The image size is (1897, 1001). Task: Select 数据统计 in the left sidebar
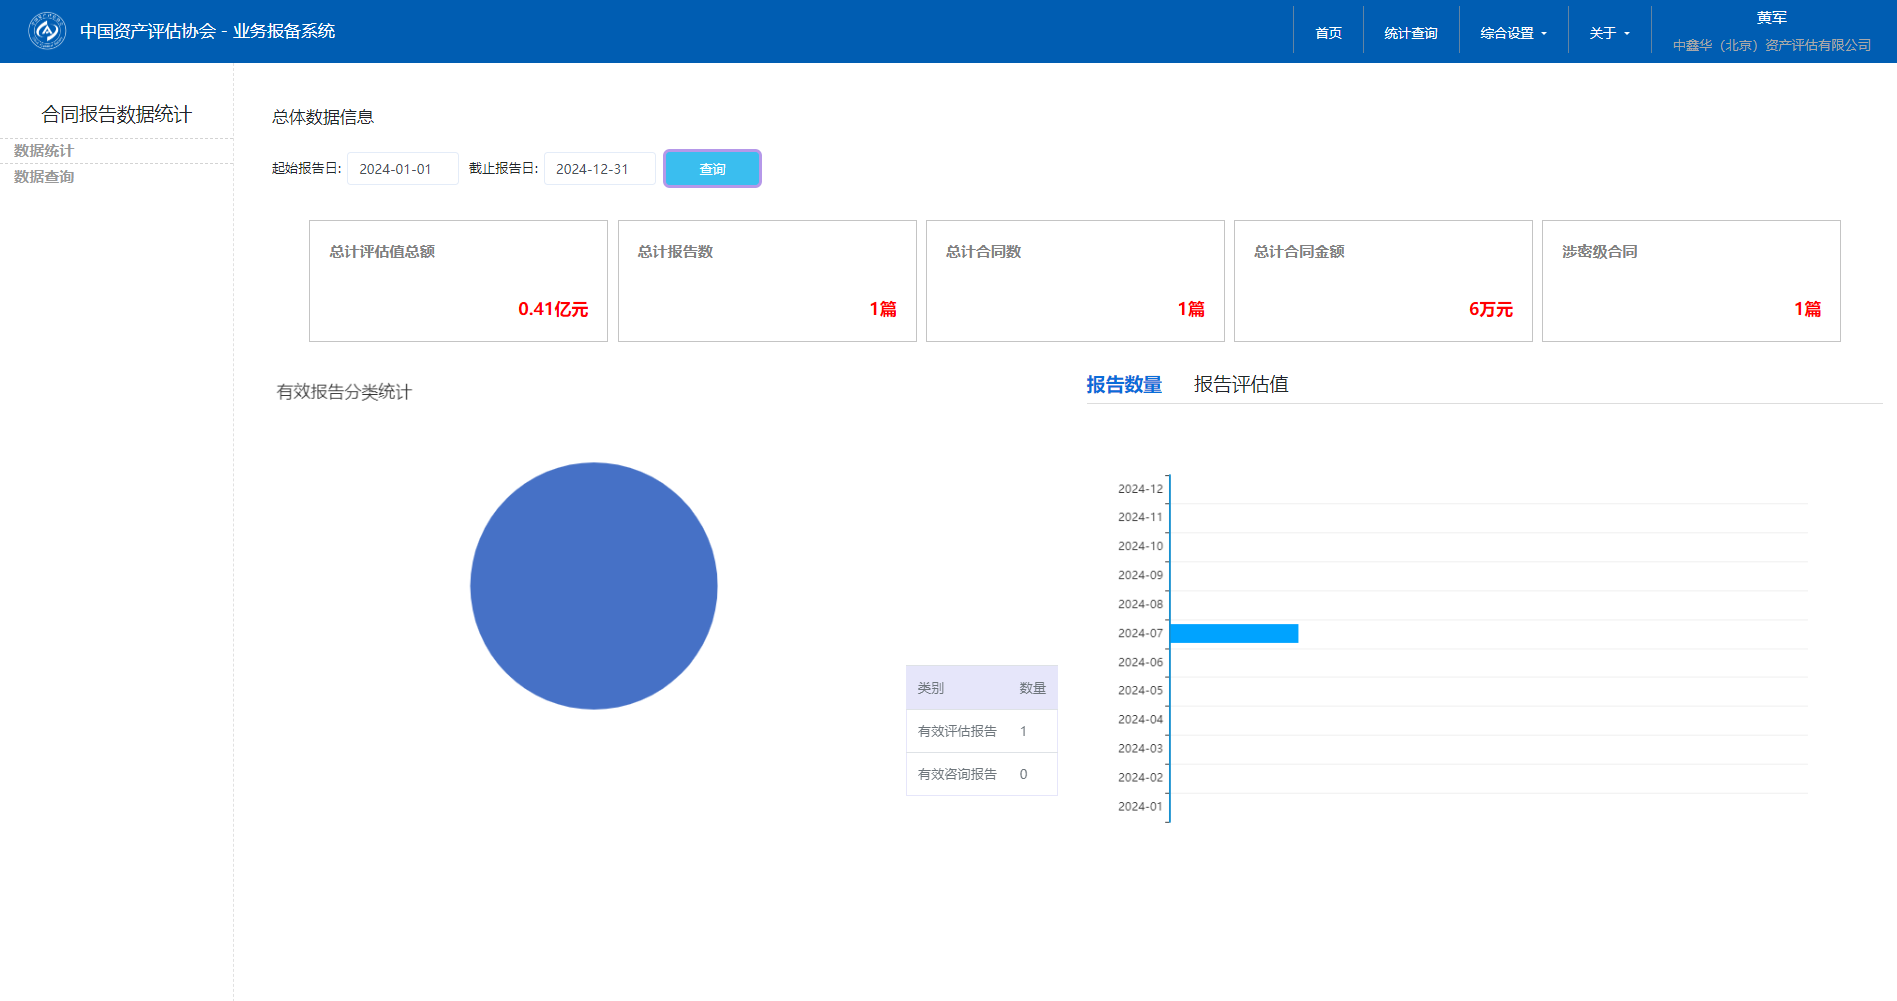pos(44,151)
